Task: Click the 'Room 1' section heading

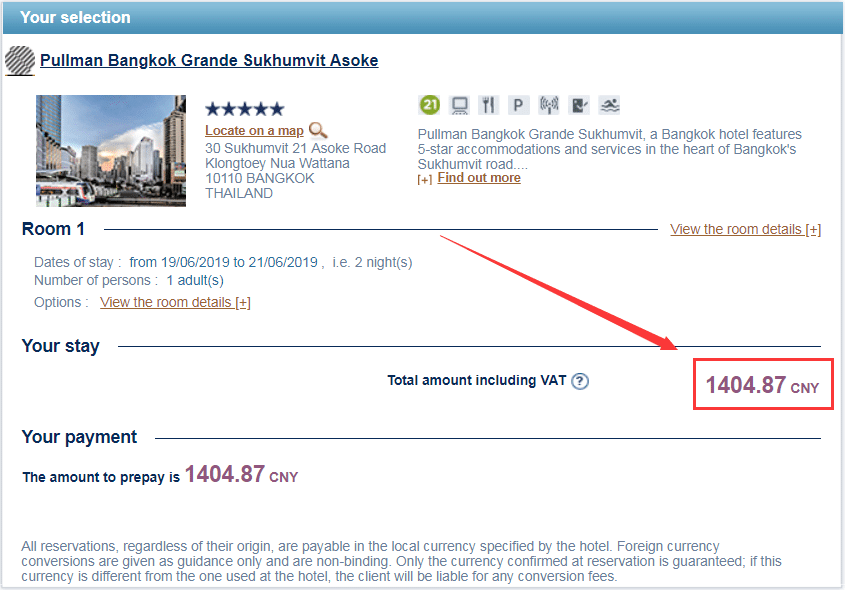Action: click(x=53, y=229)
